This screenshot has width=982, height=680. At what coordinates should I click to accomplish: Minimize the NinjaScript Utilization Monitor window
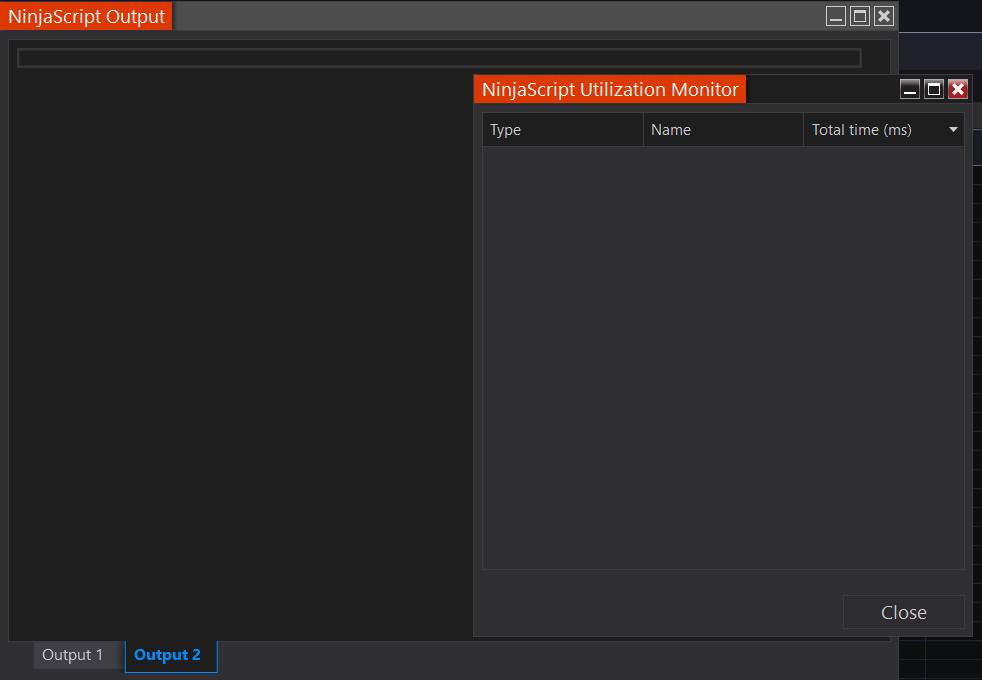[909, 90]
